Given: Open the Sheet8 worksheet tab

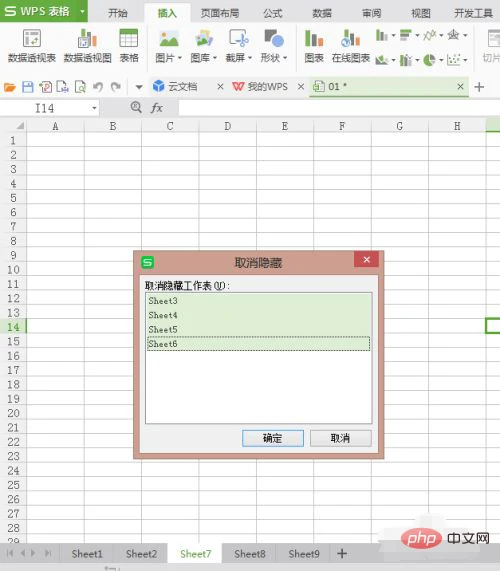Looking at the screenshot, I should pyautogui.click(x=250, y=554).
